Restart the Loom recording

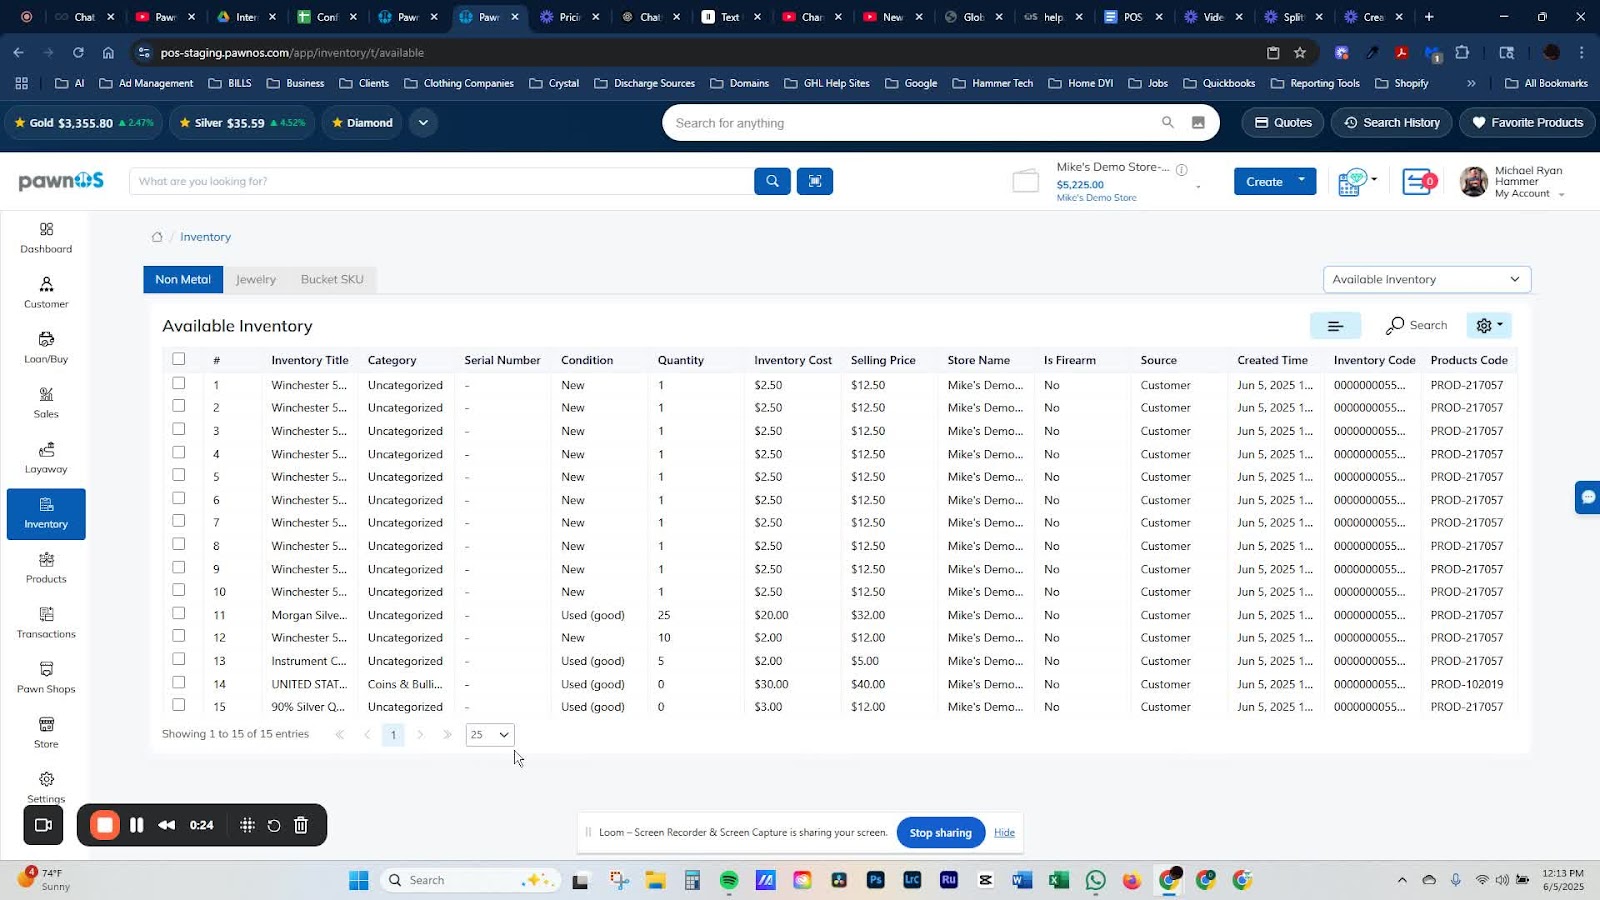[x=274, y=825]
